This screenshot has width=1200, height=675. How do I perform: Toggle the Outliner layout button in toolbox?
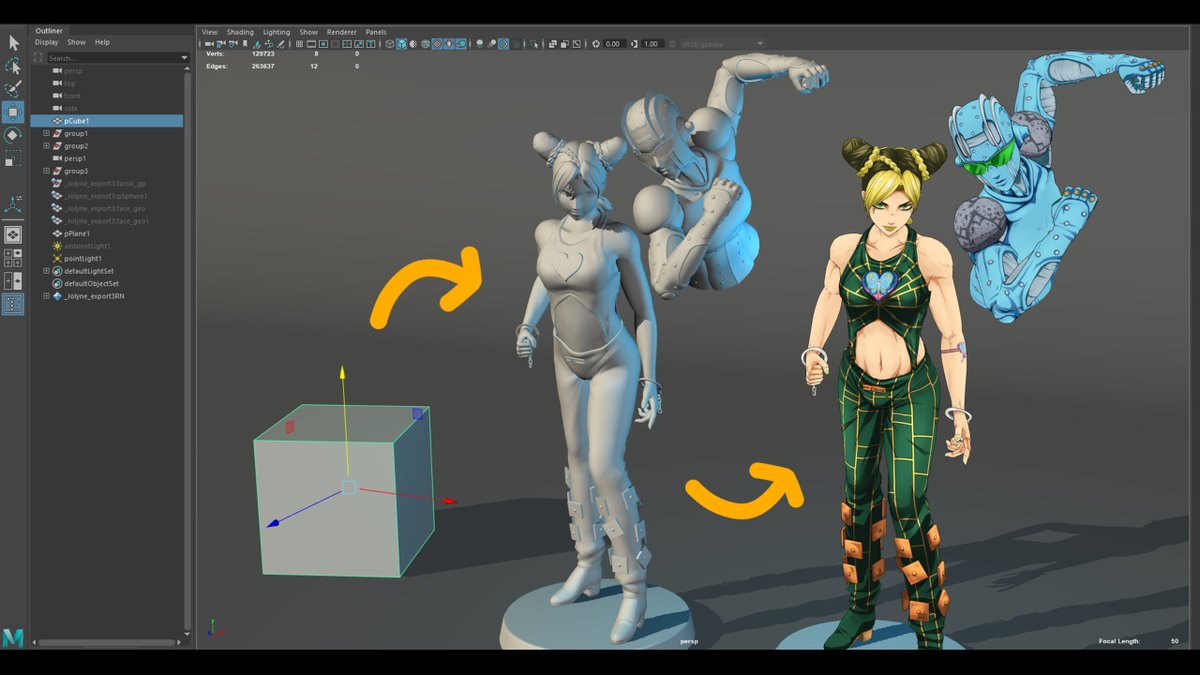click(x=13, y=304)
